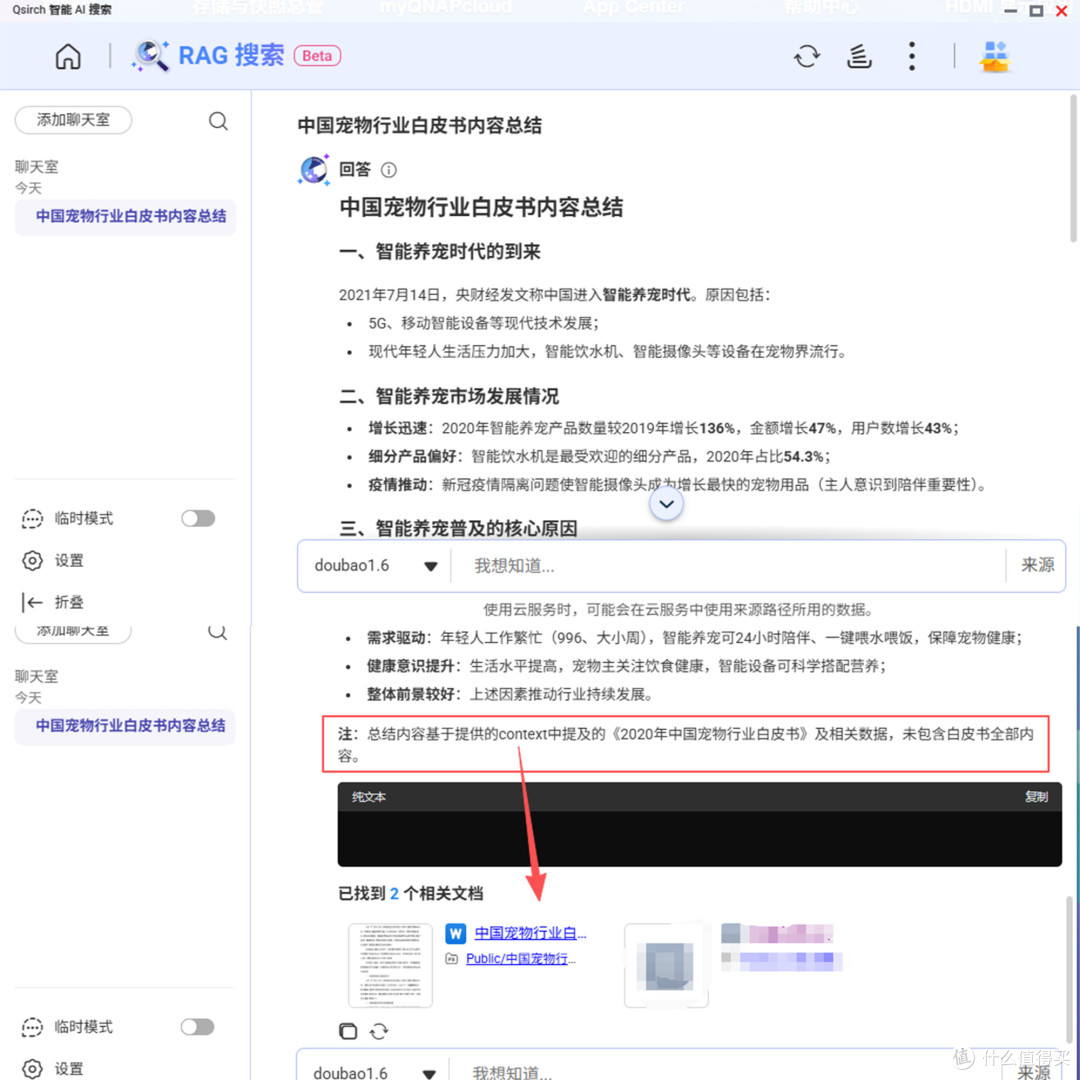Image resolution: width=1080 pixels, height=1080 pixels.
Task: Go to the home page icon
Action: [68, 56]
